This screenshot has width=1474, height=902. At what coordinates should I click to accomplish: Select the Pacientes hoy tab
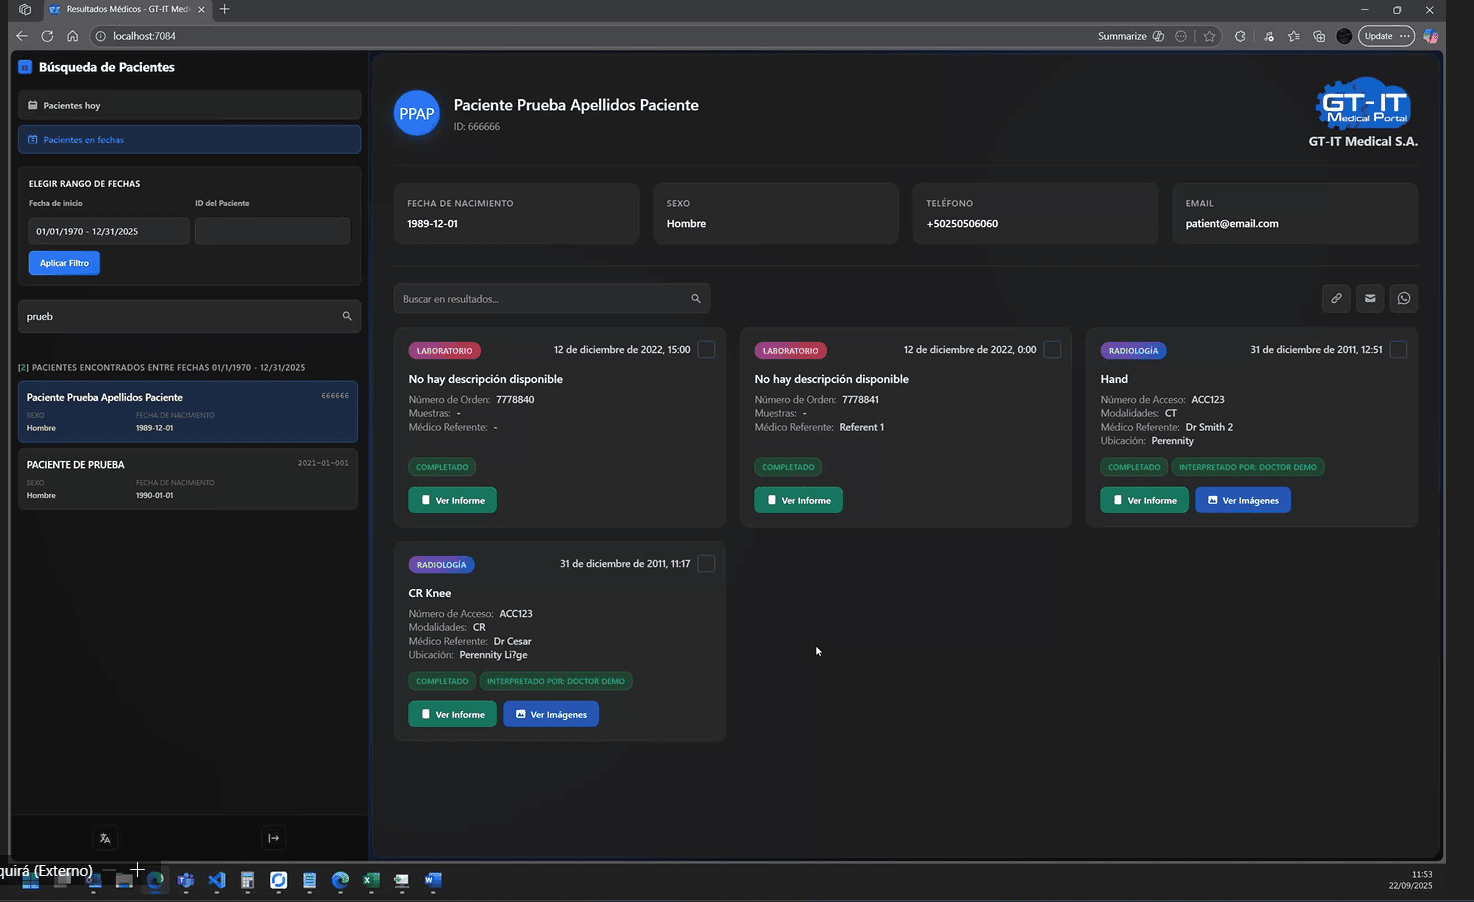click(189, 105)
